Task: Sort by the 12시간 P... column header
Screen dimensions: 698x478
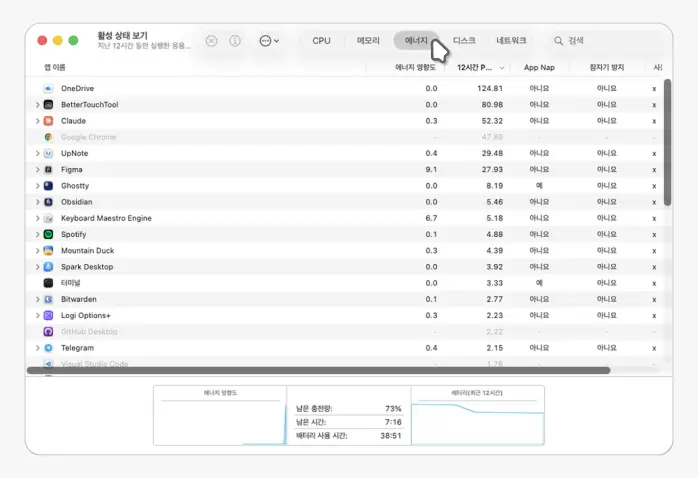Action: coord(475,68)
